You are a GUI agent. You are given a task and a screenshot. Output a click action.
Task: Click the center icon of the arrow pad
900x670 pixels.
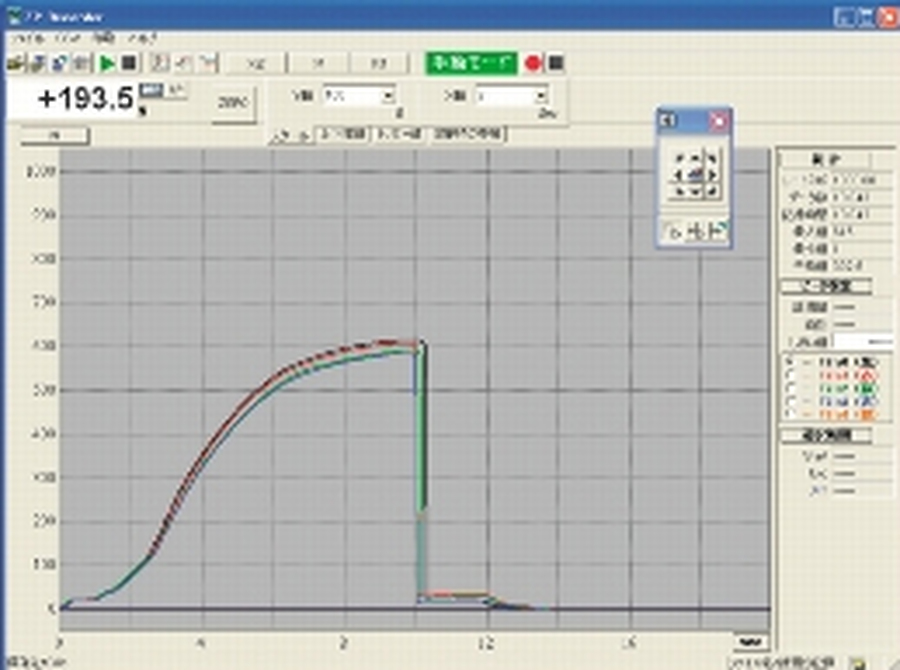(695, 175)
